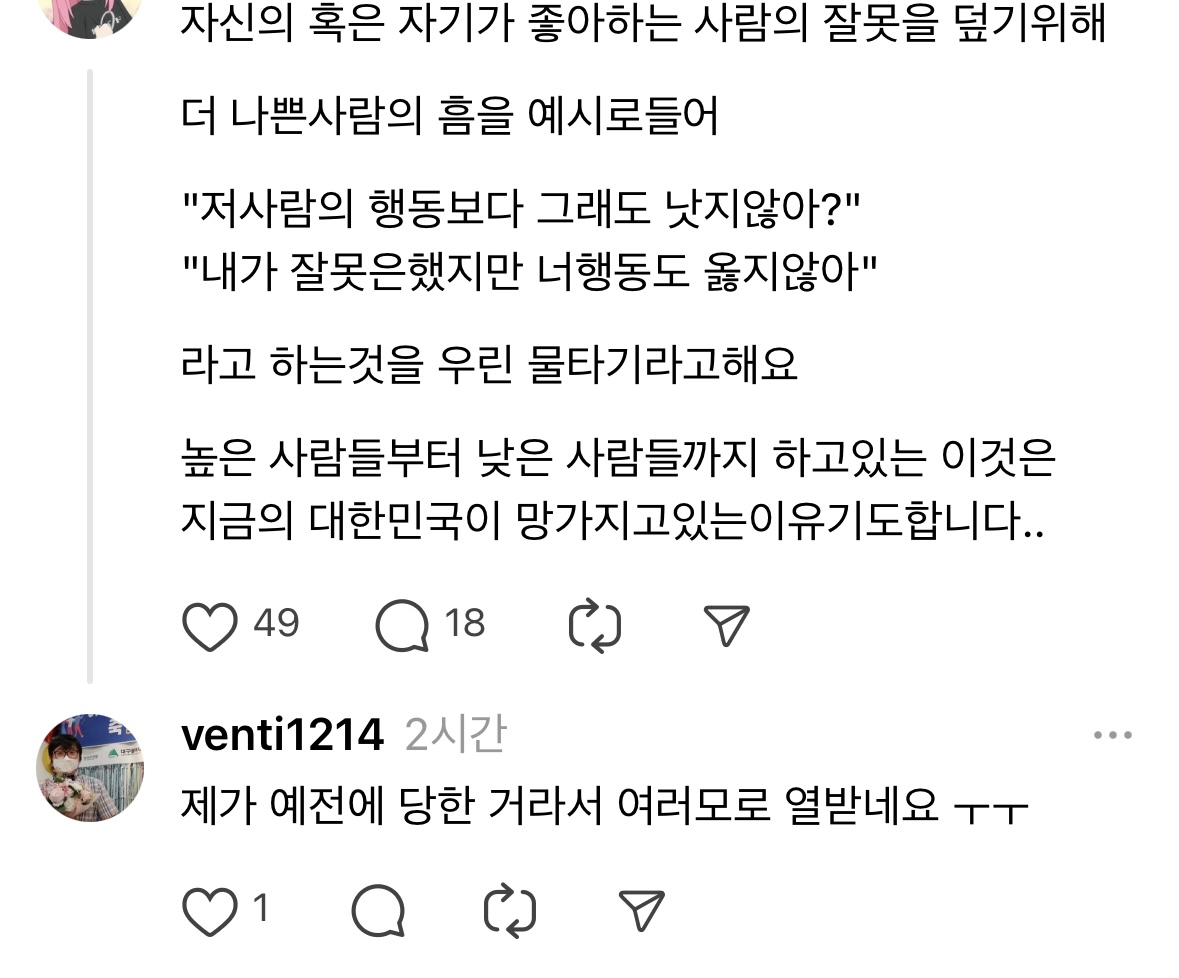Open post line 더 나쁜사람의 흠을 예시로들어
1179x978 pixels.
coord(450,116)
